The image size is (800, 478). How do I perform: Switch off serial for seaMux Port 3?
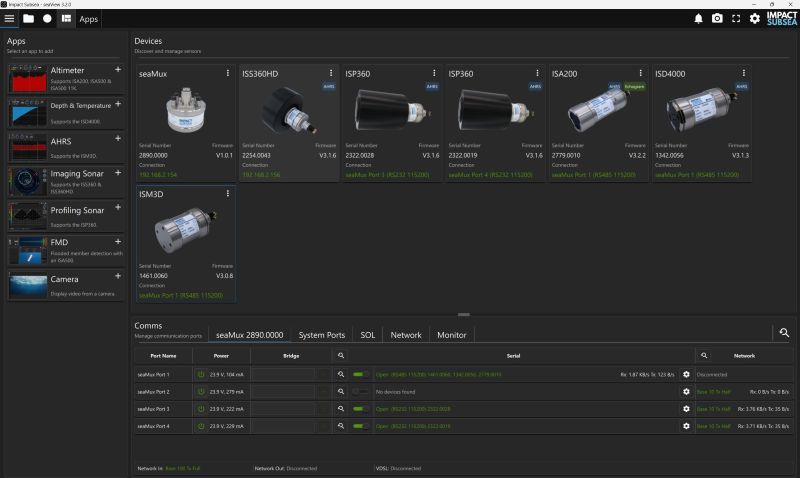click(361, 409)
